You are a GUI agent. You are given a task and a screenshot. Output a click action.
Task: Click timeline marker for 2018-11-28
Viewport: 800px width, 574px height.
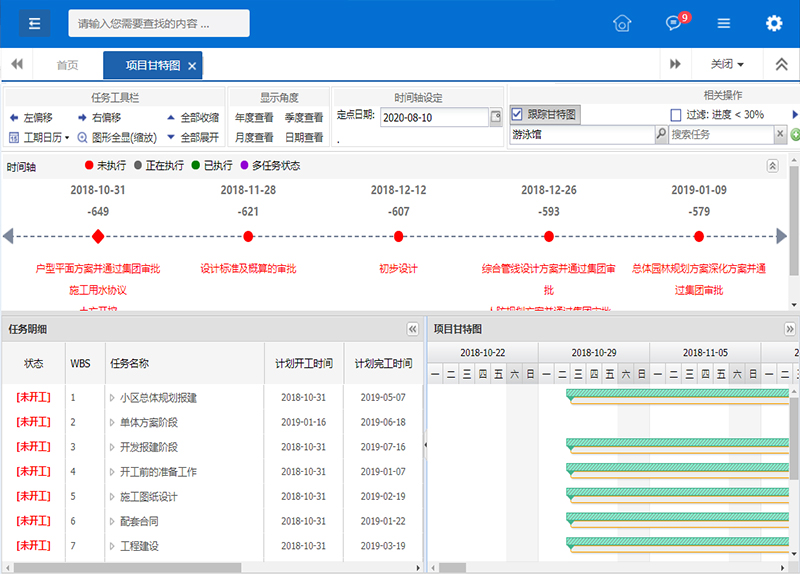coord(248,236)
